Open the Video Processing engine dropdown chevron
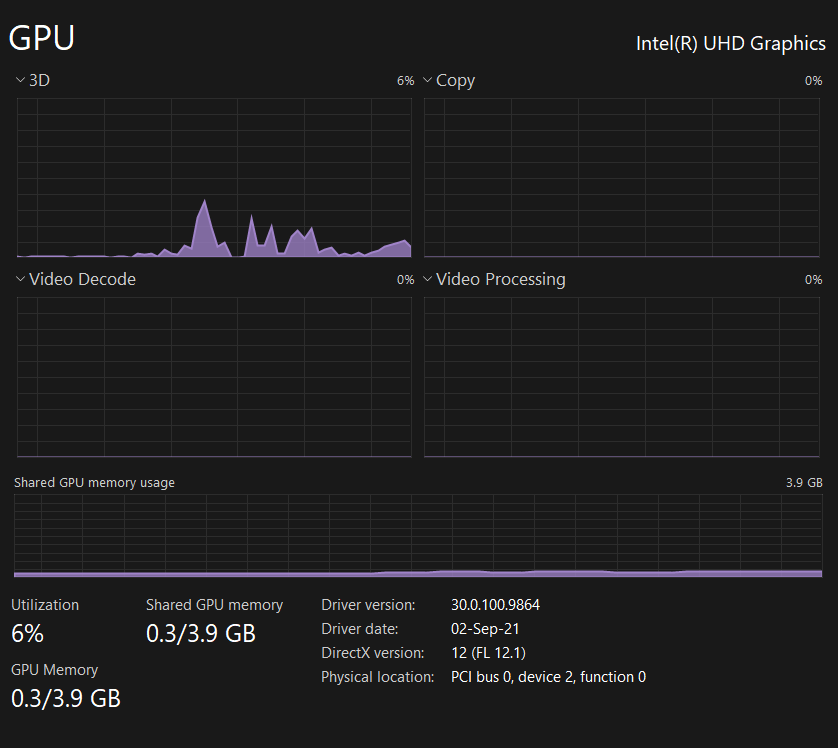The width and height of the screenshot is (838, 748). pyautogui.click(x=428, y=279)
